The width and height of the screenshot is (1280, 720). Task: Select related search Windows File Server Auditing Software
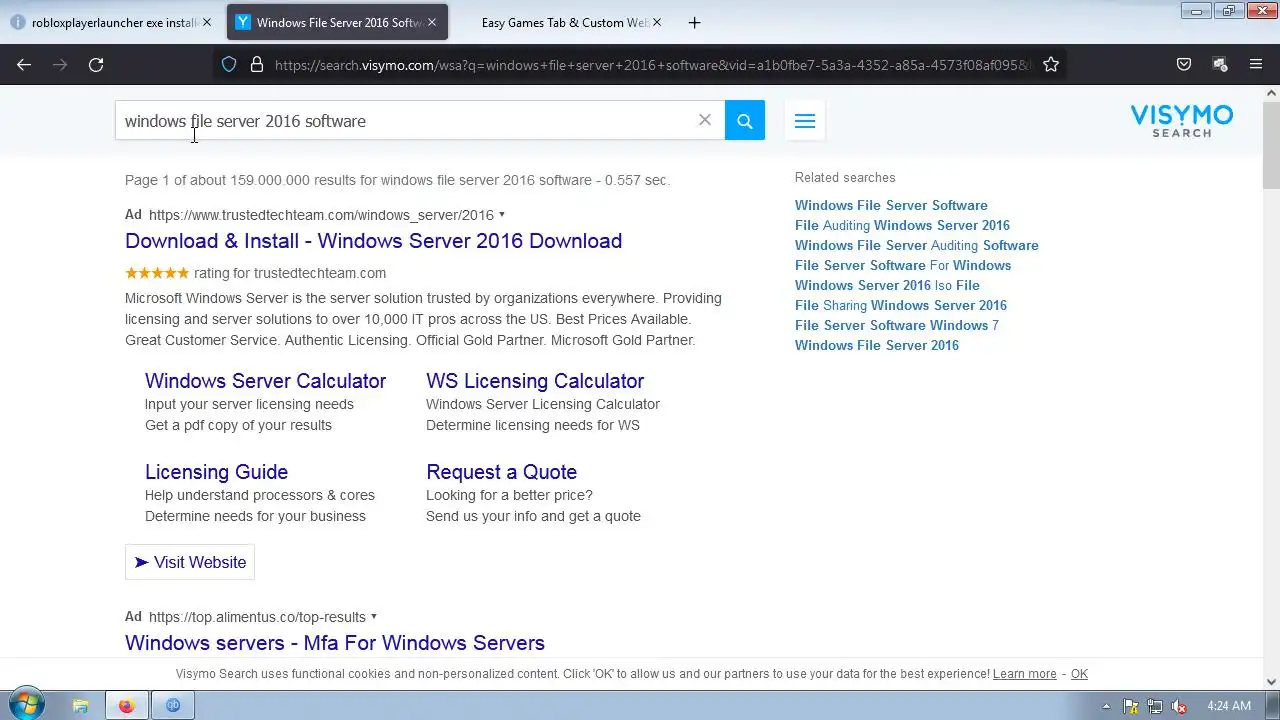[x=917, y=245]
